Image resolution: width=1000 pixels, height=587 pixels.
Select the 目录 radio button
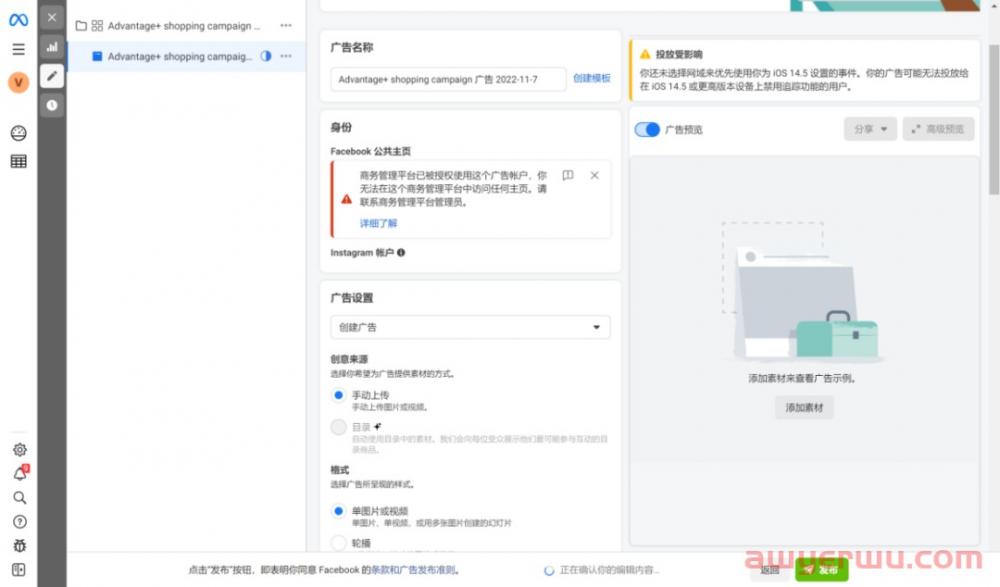tap(339, 427)
